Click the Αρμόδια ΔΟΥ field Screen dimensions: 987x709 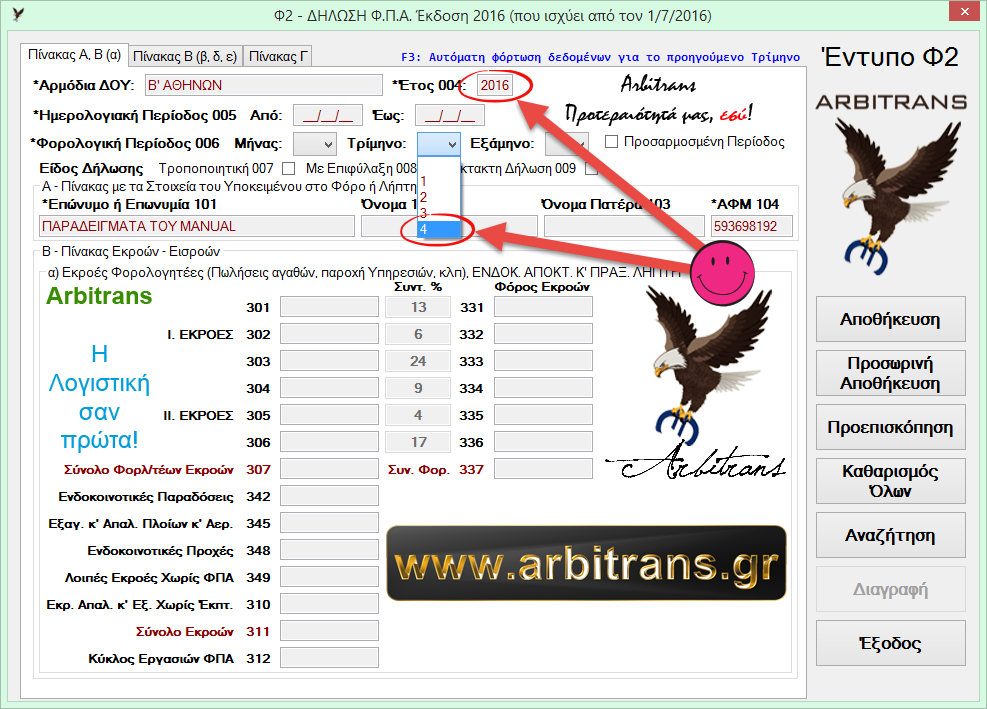click(x=263, y=85)
